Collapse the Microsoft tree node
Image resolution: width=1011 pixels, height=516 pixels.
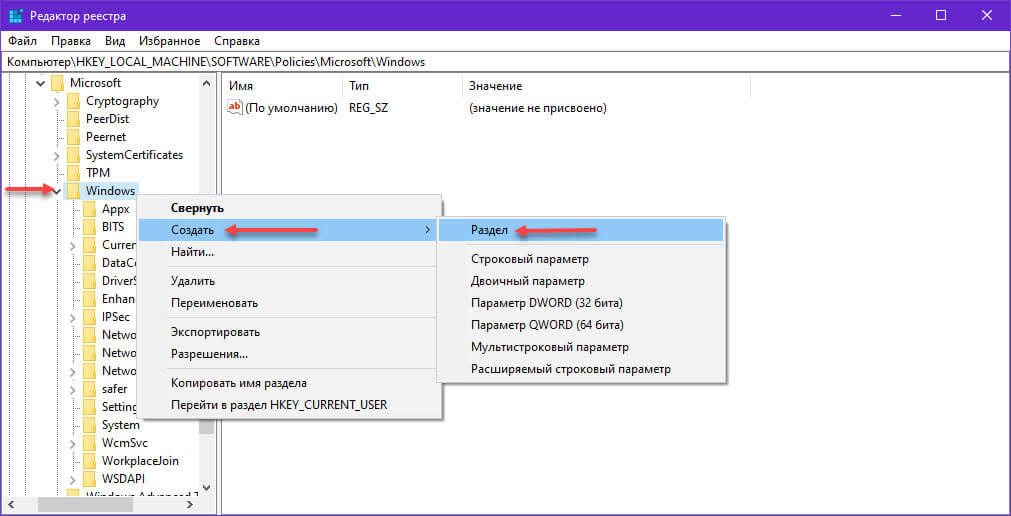point(41,83)
